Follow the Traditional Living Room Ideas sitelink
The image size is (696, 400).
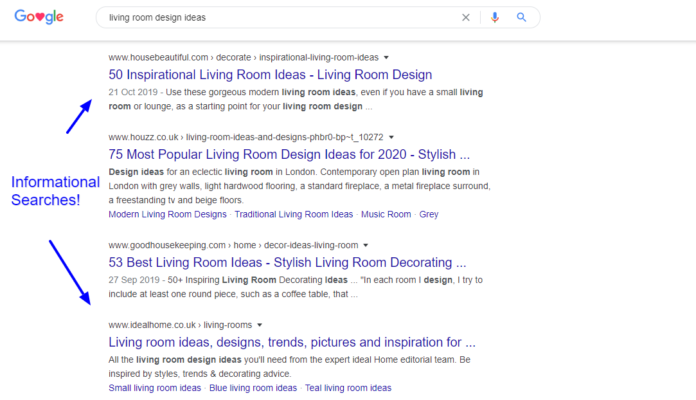pyautogui.click(x=293, y=214)
